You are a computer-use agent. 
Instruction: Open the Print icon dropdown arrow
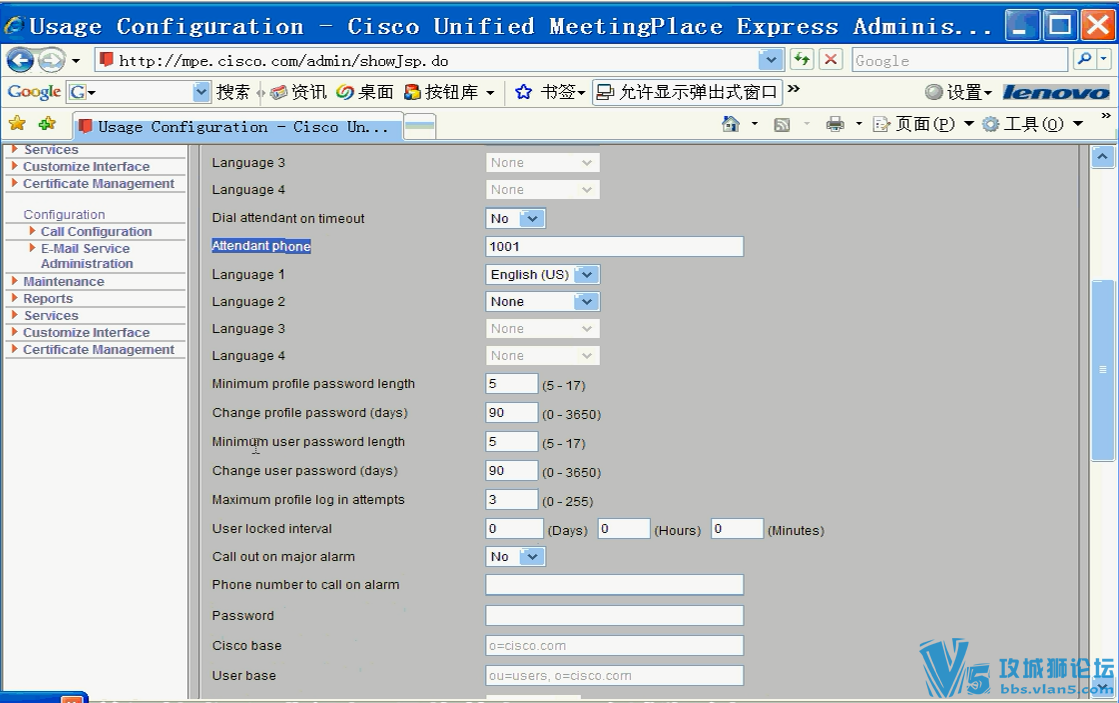(x=859, y=124)
